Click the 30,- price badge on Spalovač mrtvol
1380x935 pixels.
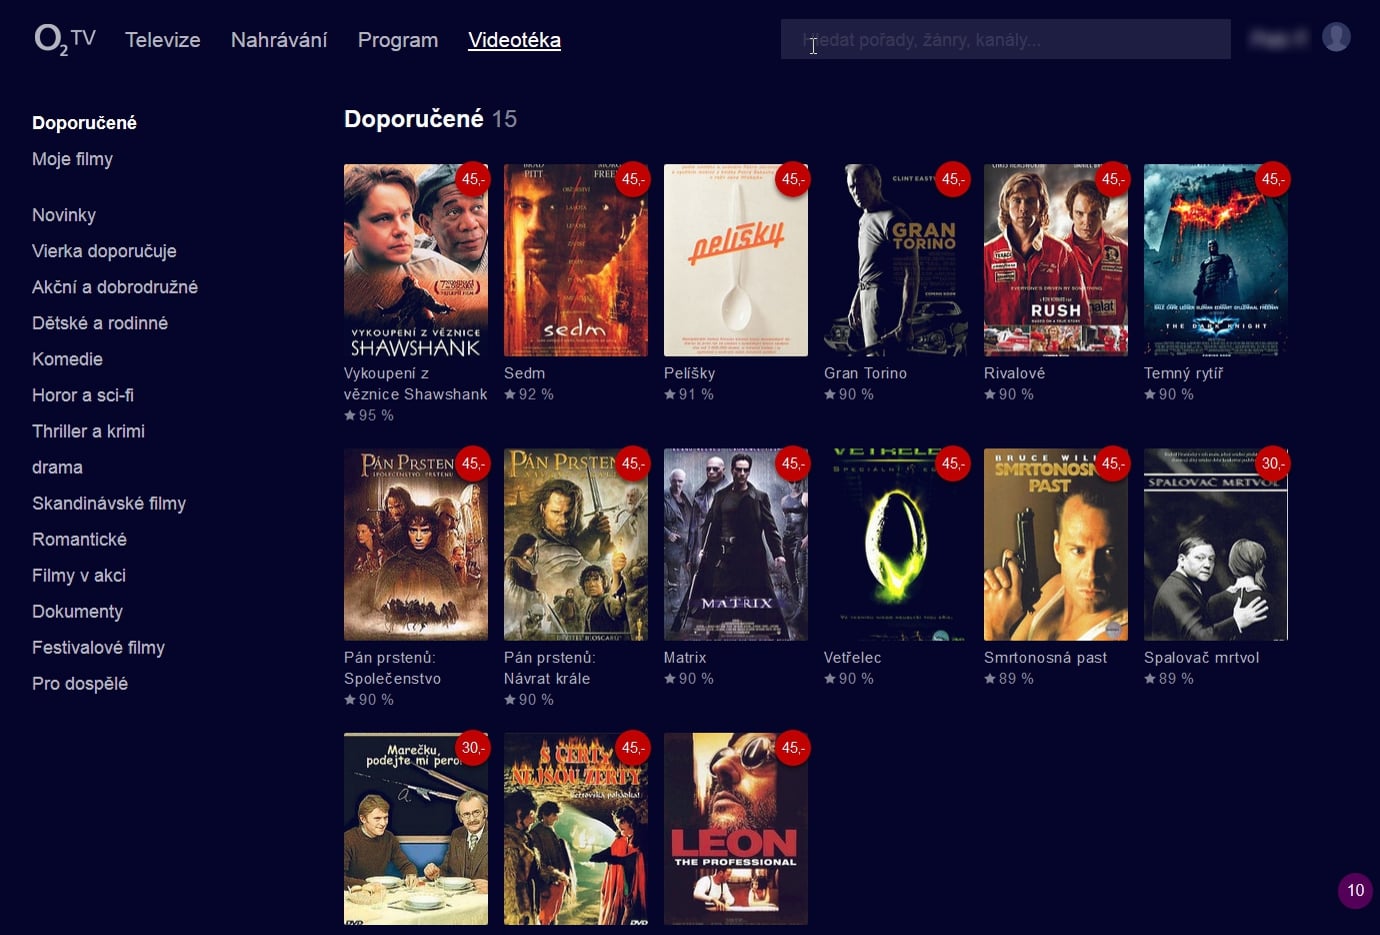pyautogui.click(x=1272, y=463)
